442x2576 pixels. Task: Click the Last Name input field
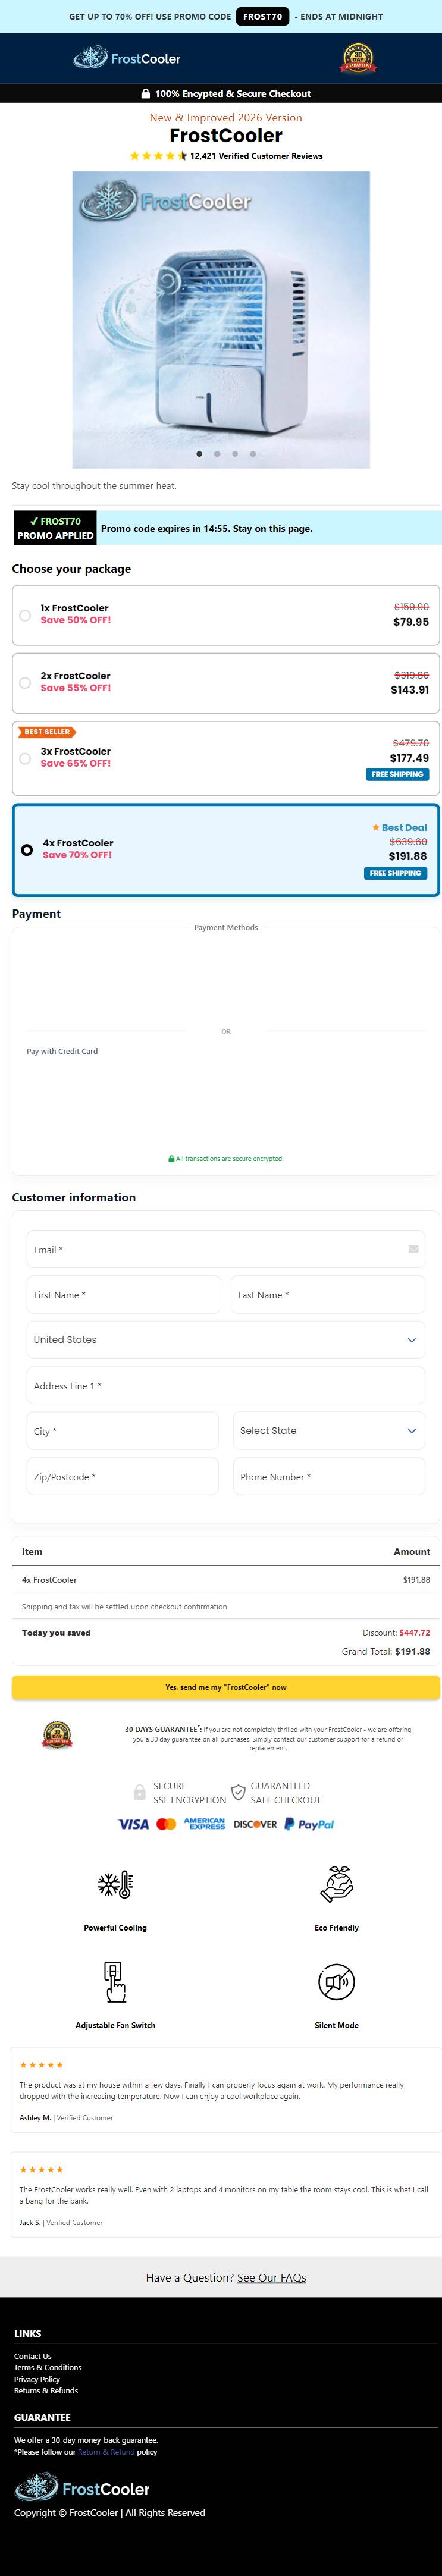pos(328,1295)
